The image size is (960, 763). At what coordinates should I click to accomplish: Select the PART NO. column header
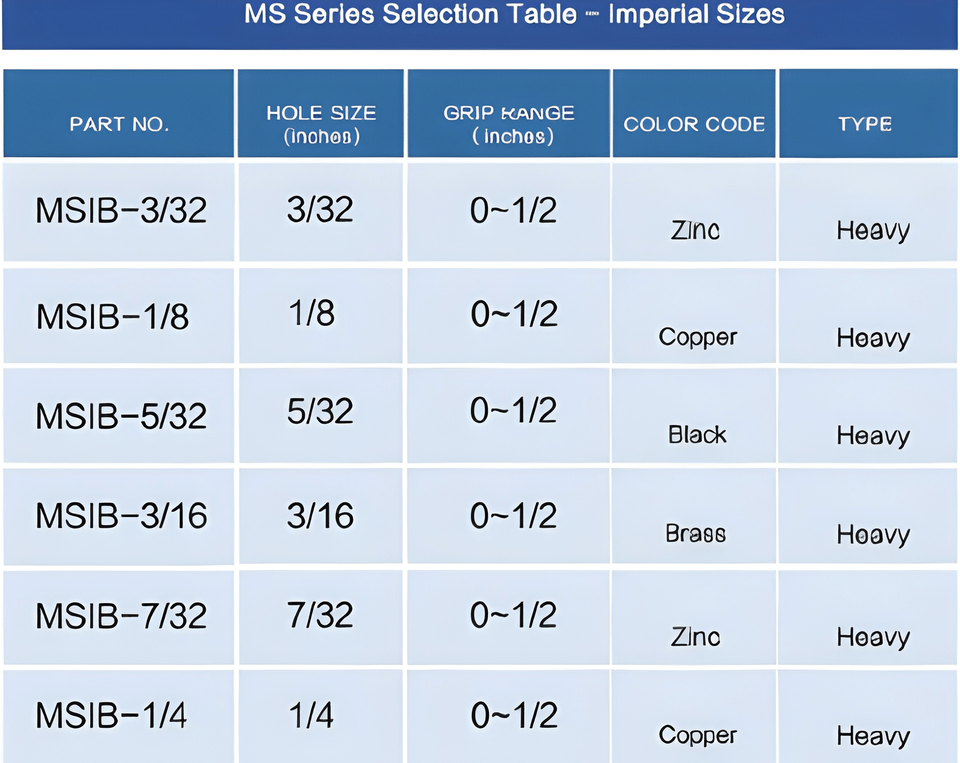(119, 124)
